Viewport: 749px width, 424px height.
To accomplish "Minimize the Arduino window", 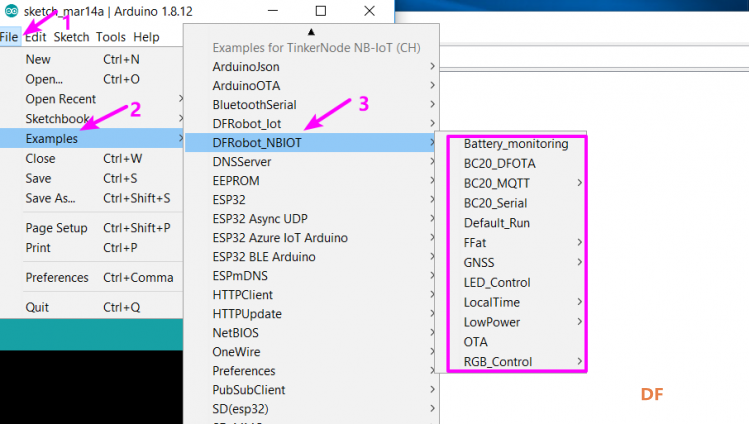I will pos(273,11).
